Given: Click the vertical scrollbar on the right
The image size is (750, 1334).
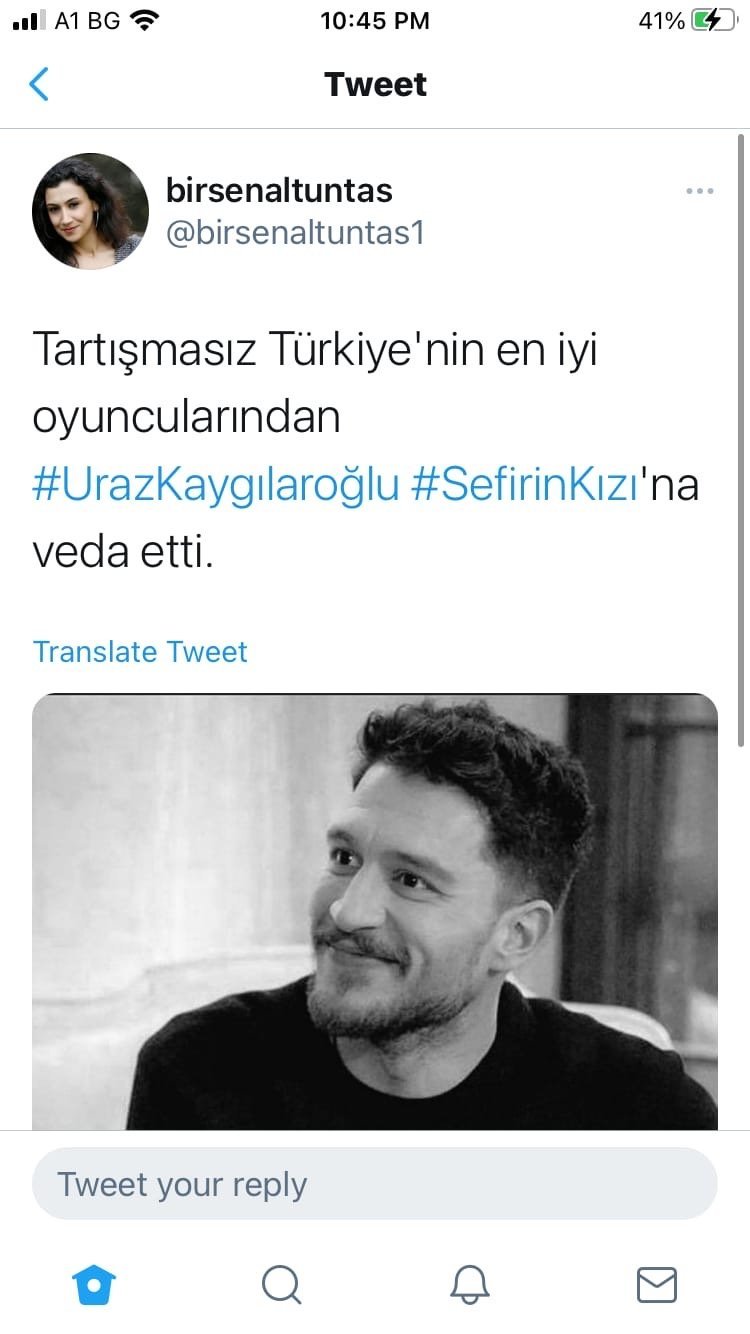Looking at the screenshot, I should (741, 440).
